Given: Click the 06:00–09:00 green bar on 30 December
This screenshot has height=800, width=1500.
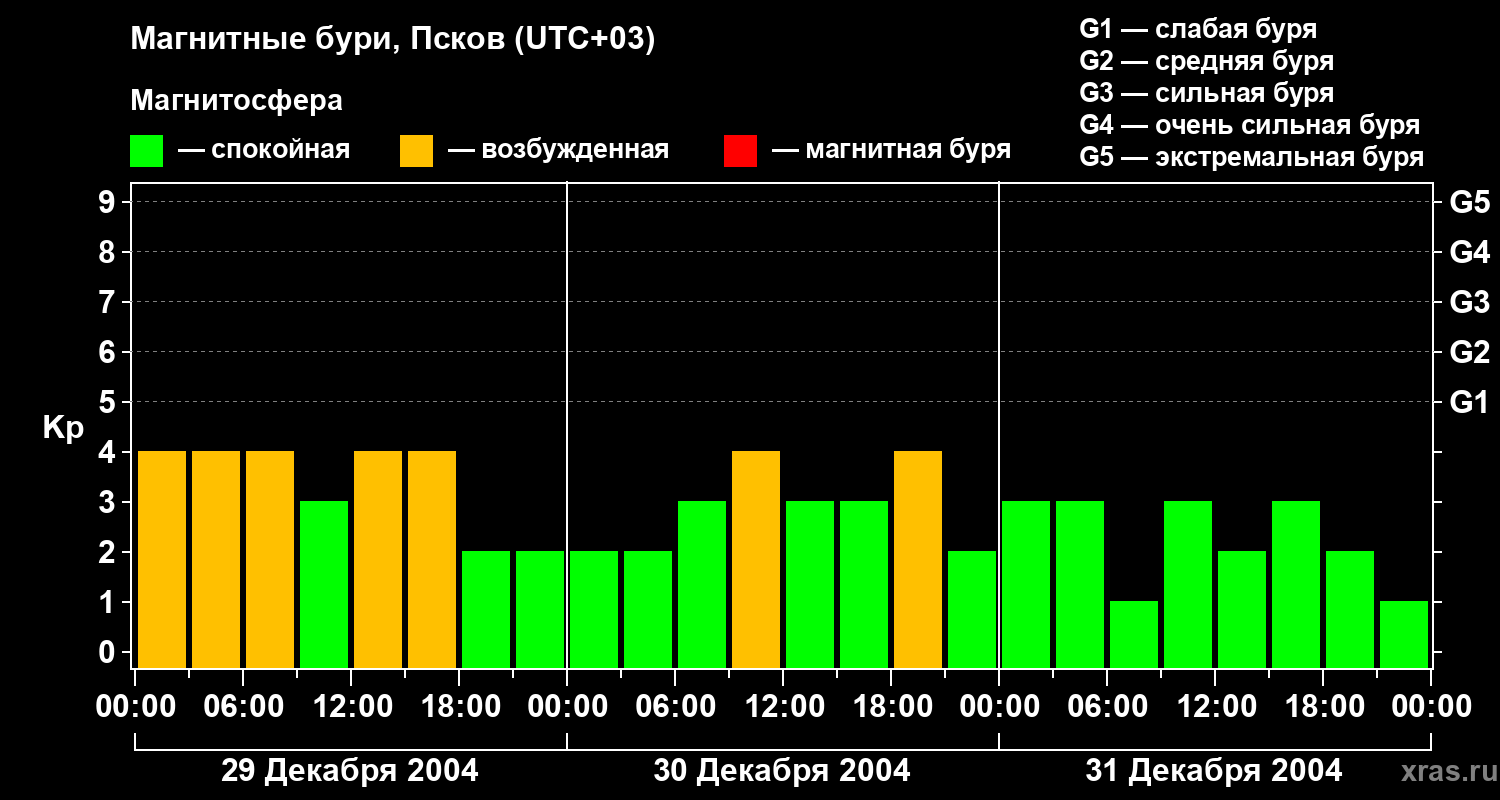Looking at the screenshot, I should pos(702,584).
